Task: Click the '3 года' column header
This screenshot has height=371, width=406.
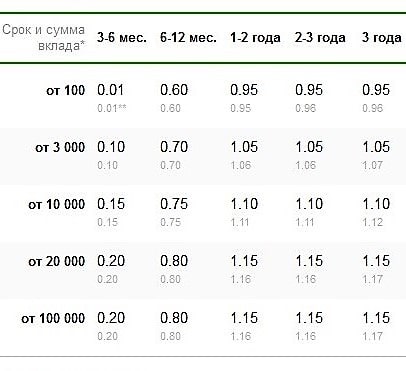Action: pos(382,38)
